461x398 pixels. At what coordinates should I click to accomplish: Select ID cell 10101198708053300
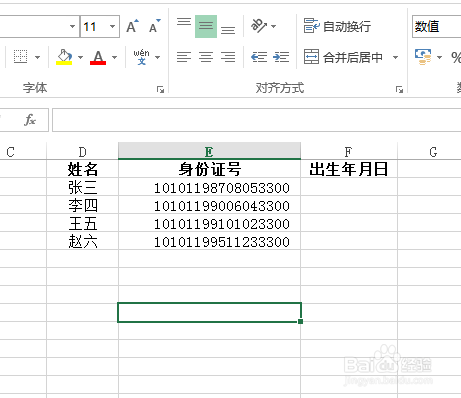pyautogui.click(x=209, y=187)
